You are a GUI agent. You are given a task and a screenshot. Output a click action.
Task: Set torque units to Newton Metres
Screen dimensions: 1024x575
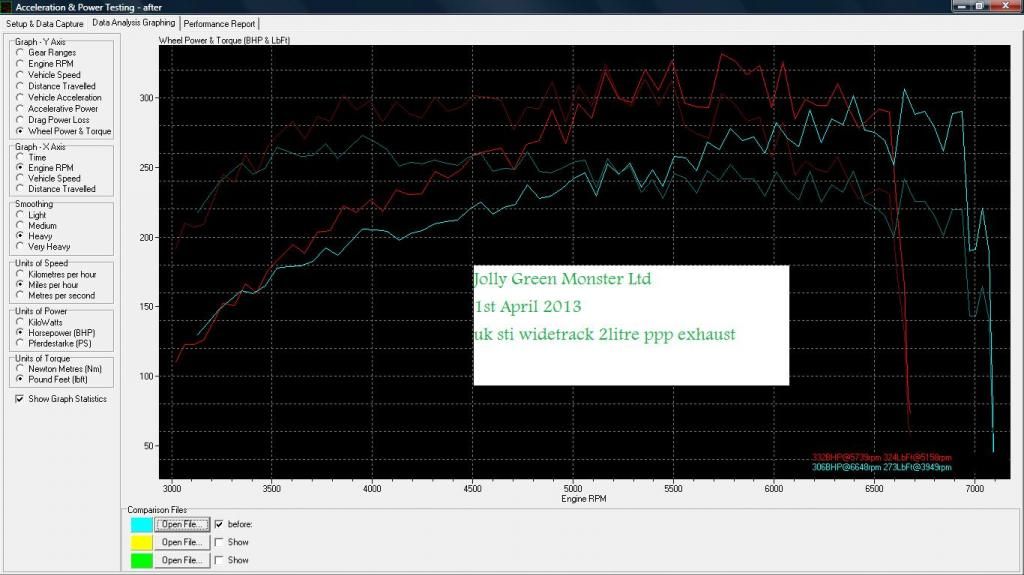[20, 369]
